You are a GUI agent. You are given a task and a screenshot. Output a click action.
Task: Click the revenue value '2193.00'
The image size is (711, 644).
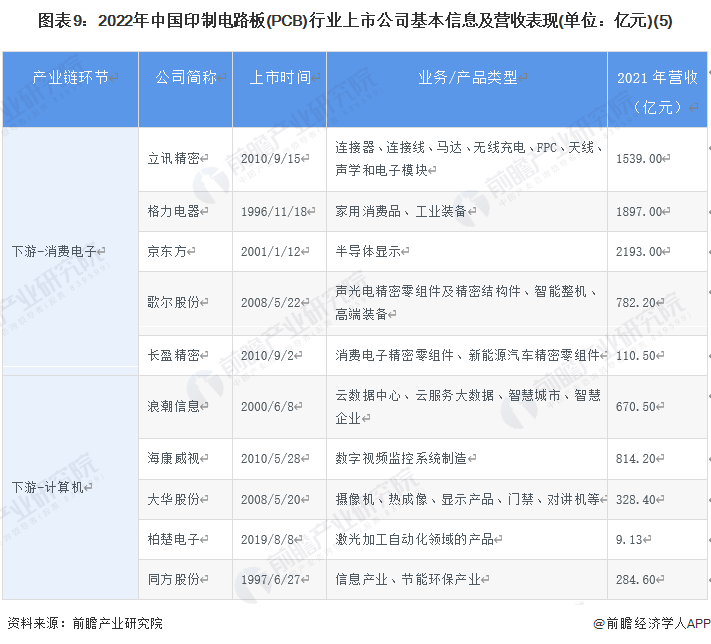click(x=639, y=252)
